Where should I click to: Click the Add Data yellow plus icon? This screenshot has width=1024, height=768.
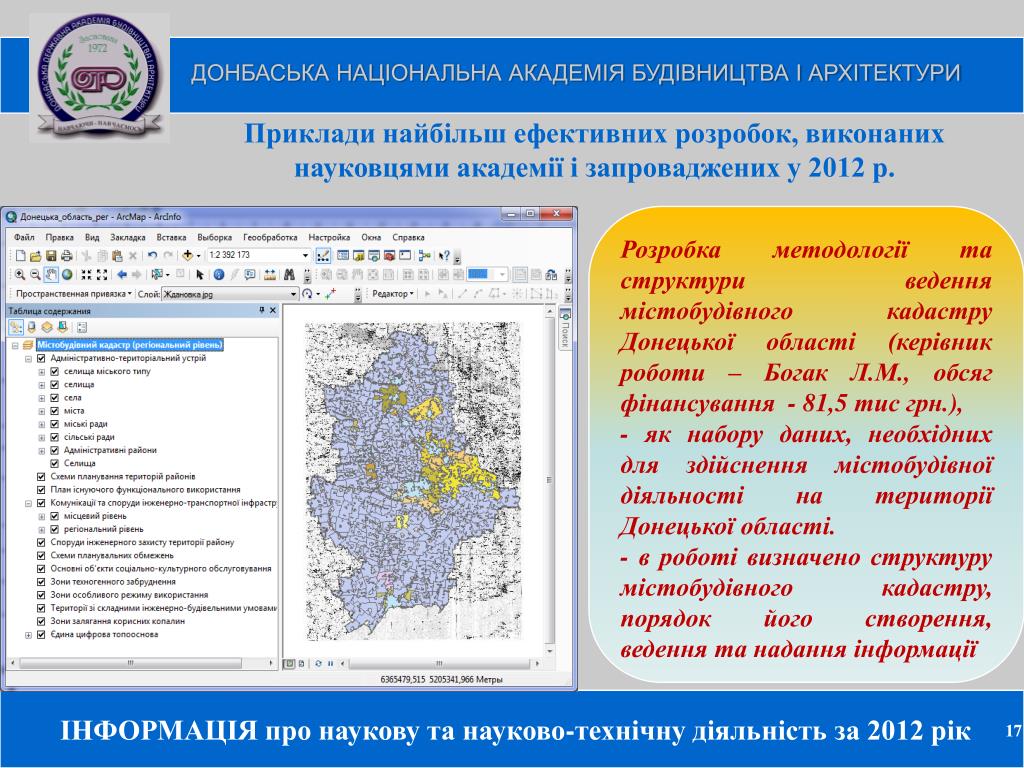187,256
